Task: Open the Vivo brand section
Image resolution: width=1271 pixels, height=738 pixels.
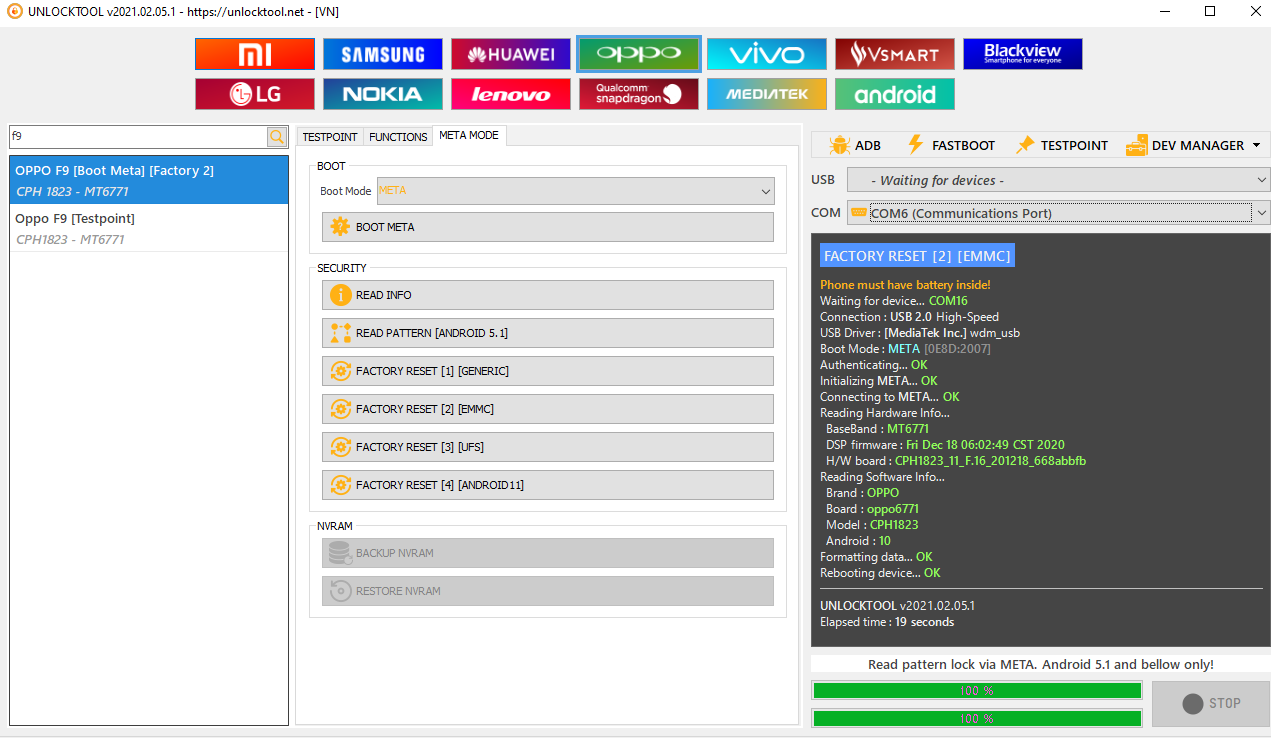Action: tap(767, 54)
